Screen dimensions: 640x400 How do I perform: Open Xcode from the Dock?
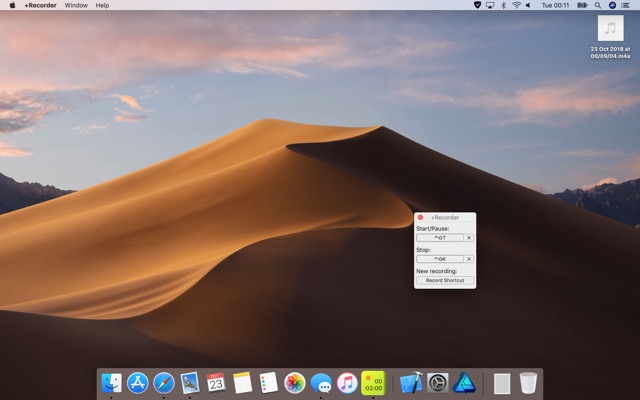411,383
